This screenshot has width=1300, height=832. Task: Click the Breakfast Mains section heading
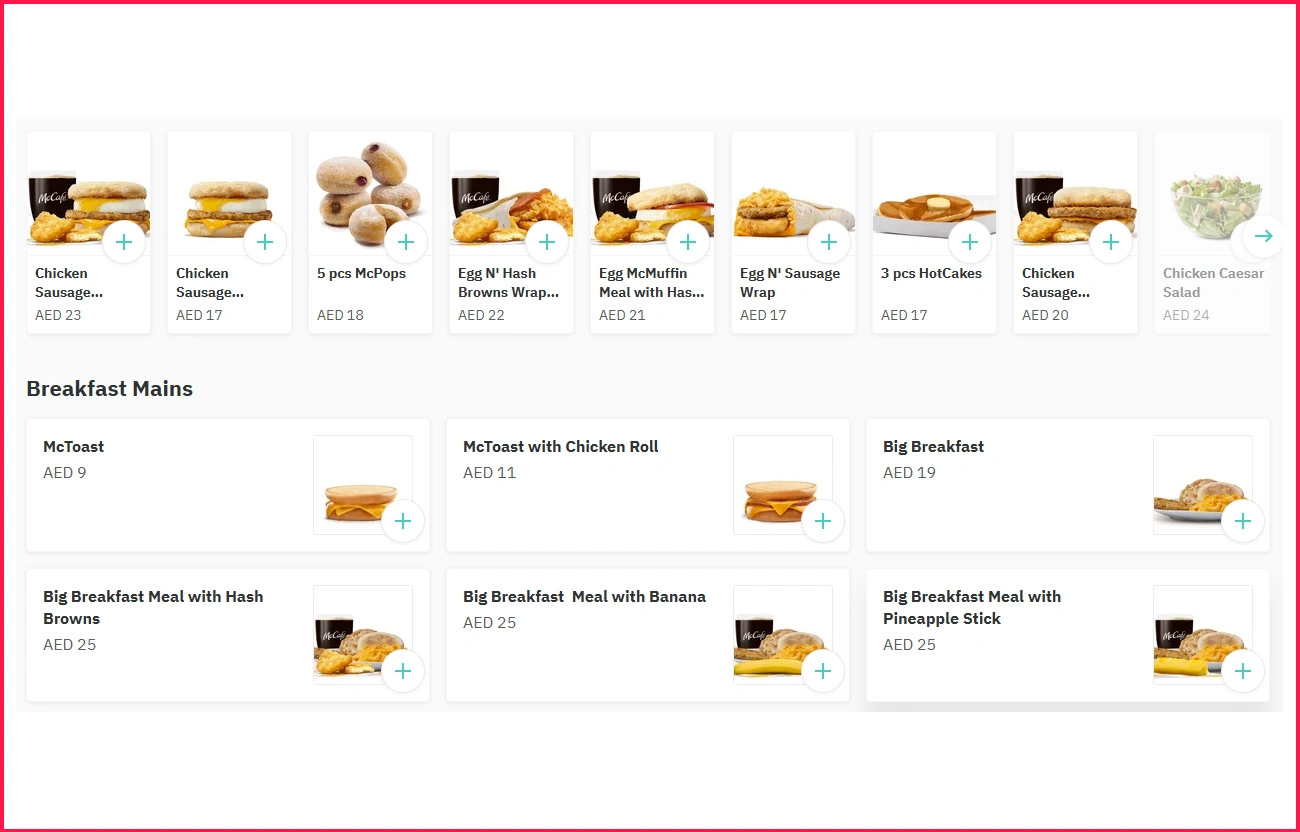coord(110,389)
